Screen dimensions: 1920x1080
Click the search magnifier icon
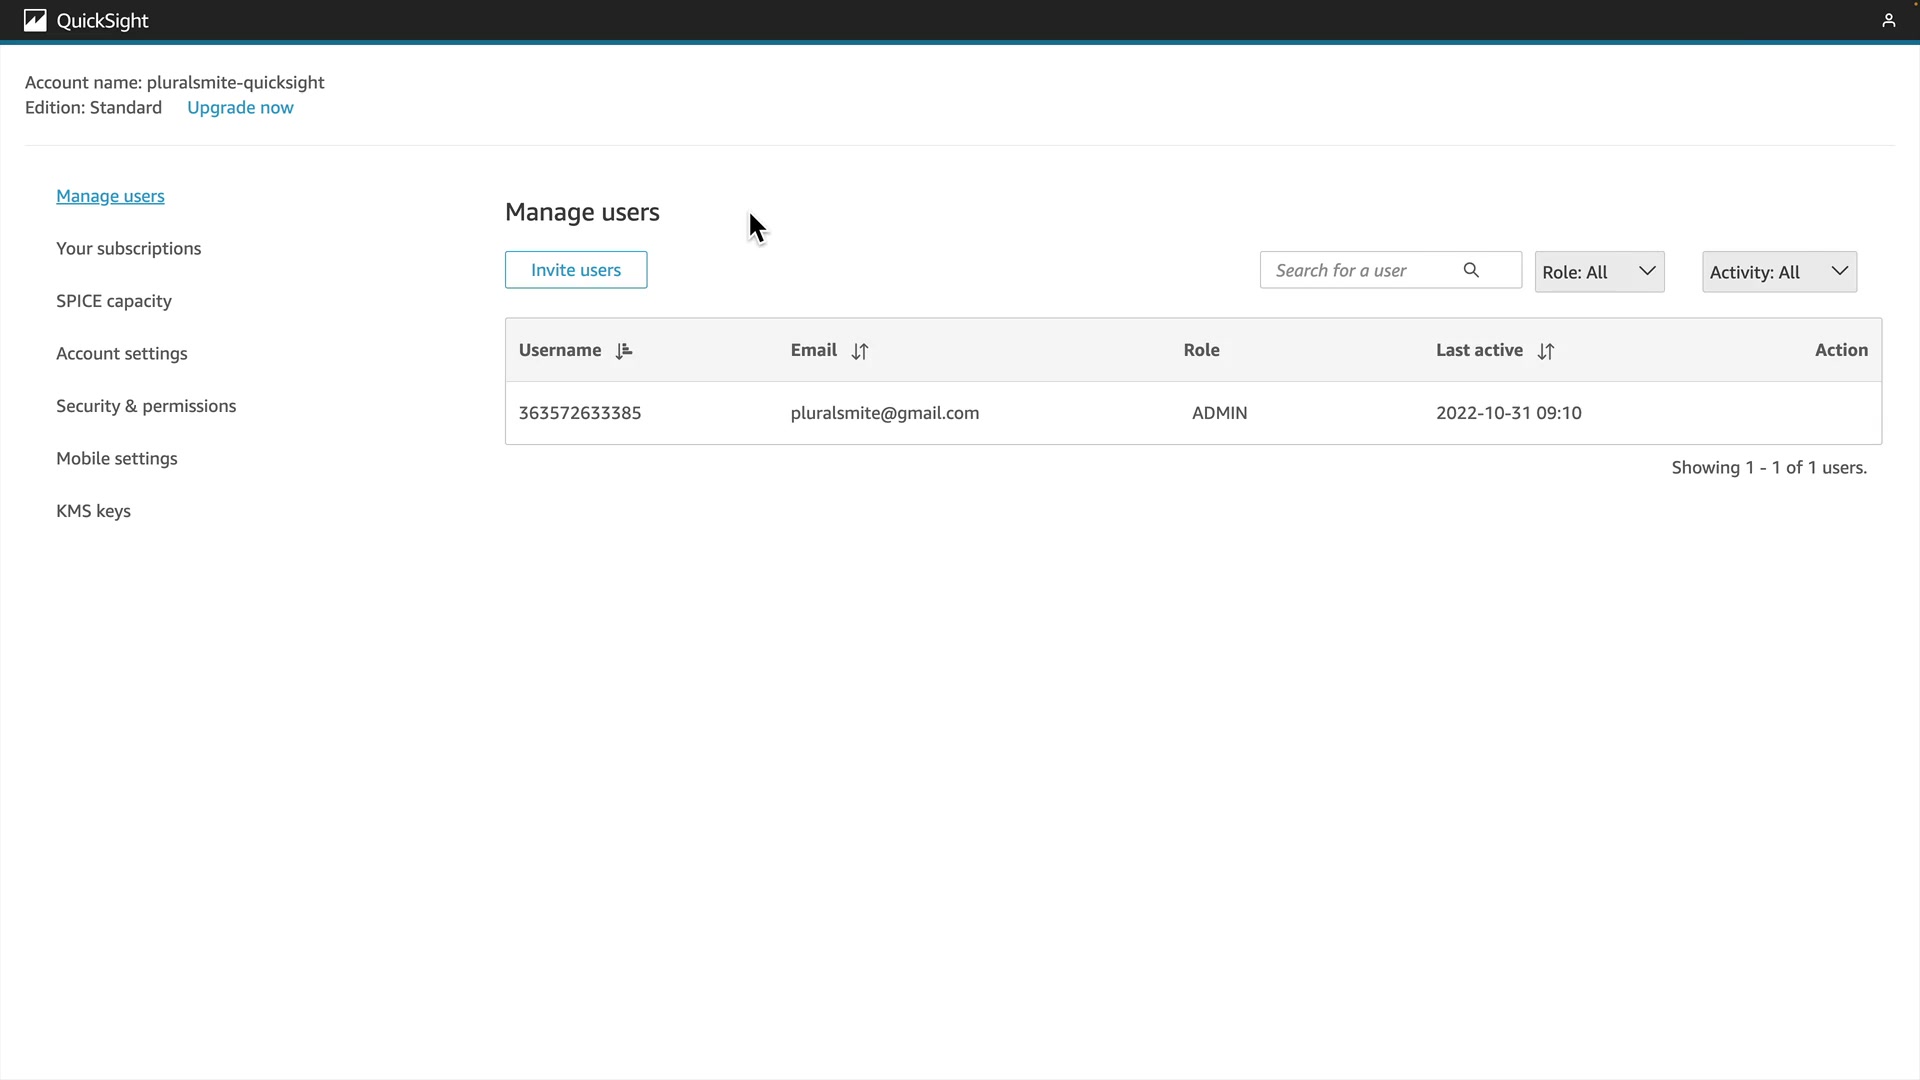pos(1471,270)
